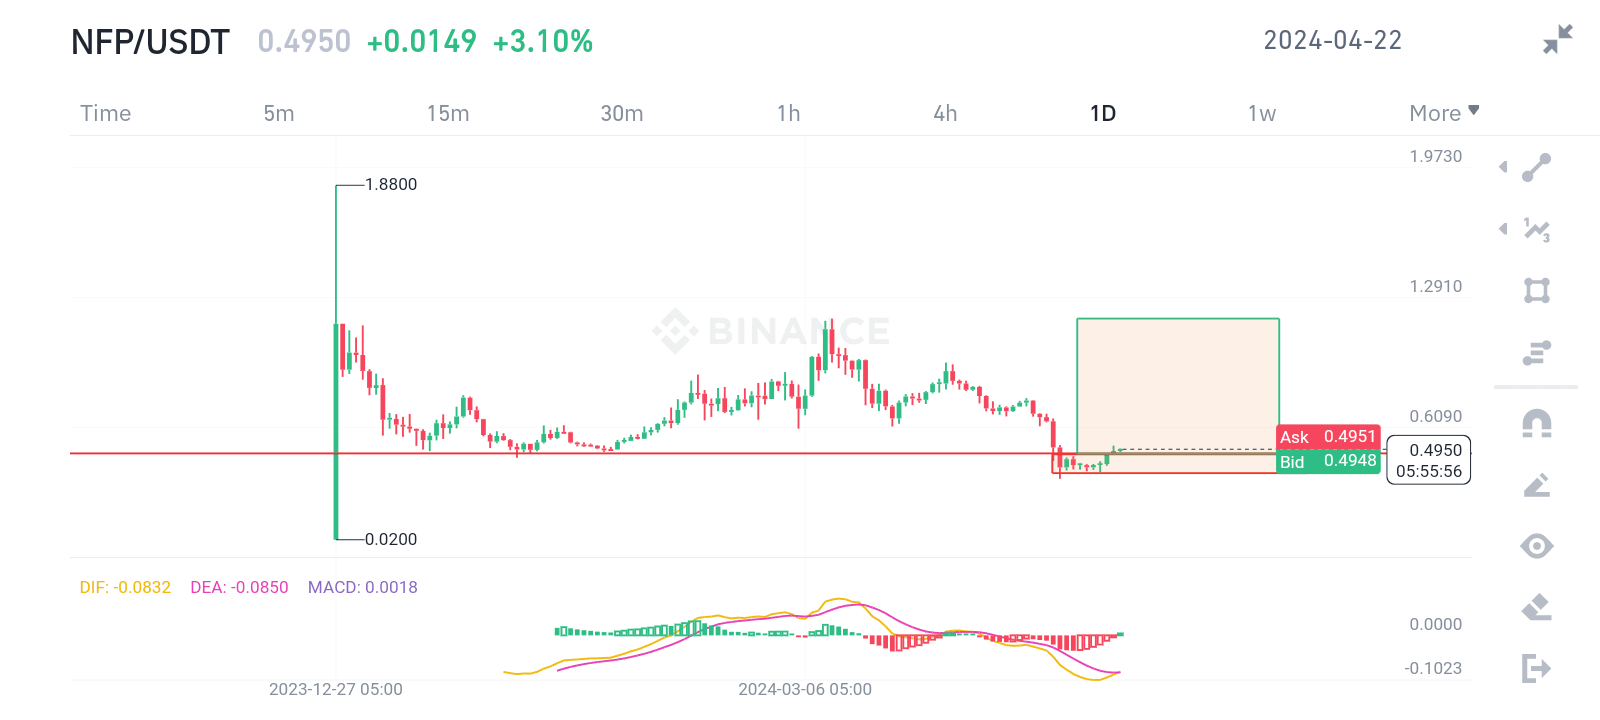Click the MACD: 0.0018 indicator label
The image size is (1600, 720).
[x=362, y=587]
